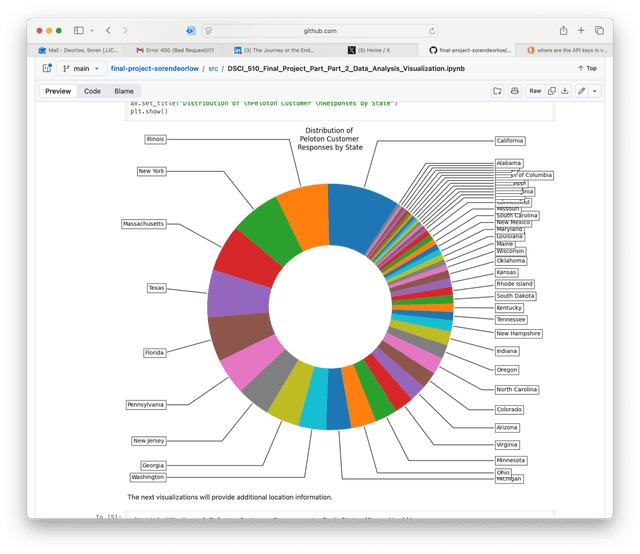The image size is (640, 554).
Task: Click the Raw button
Action: point(535,91)
